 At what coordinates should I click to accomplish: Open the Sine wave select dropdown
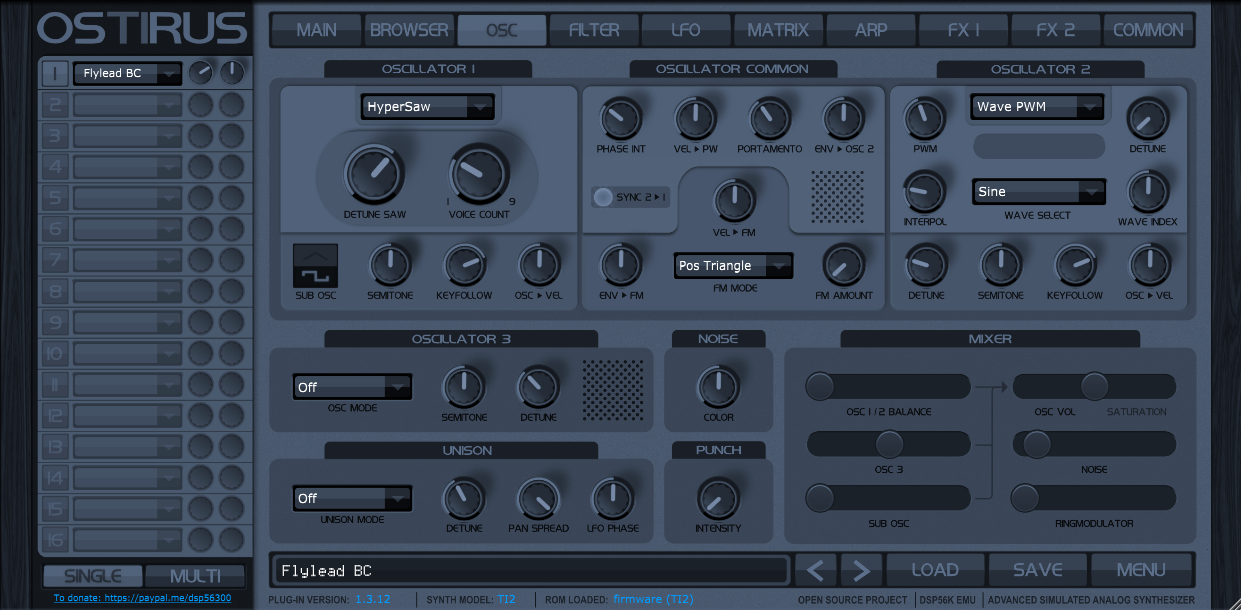click(x=1038, y=191)
